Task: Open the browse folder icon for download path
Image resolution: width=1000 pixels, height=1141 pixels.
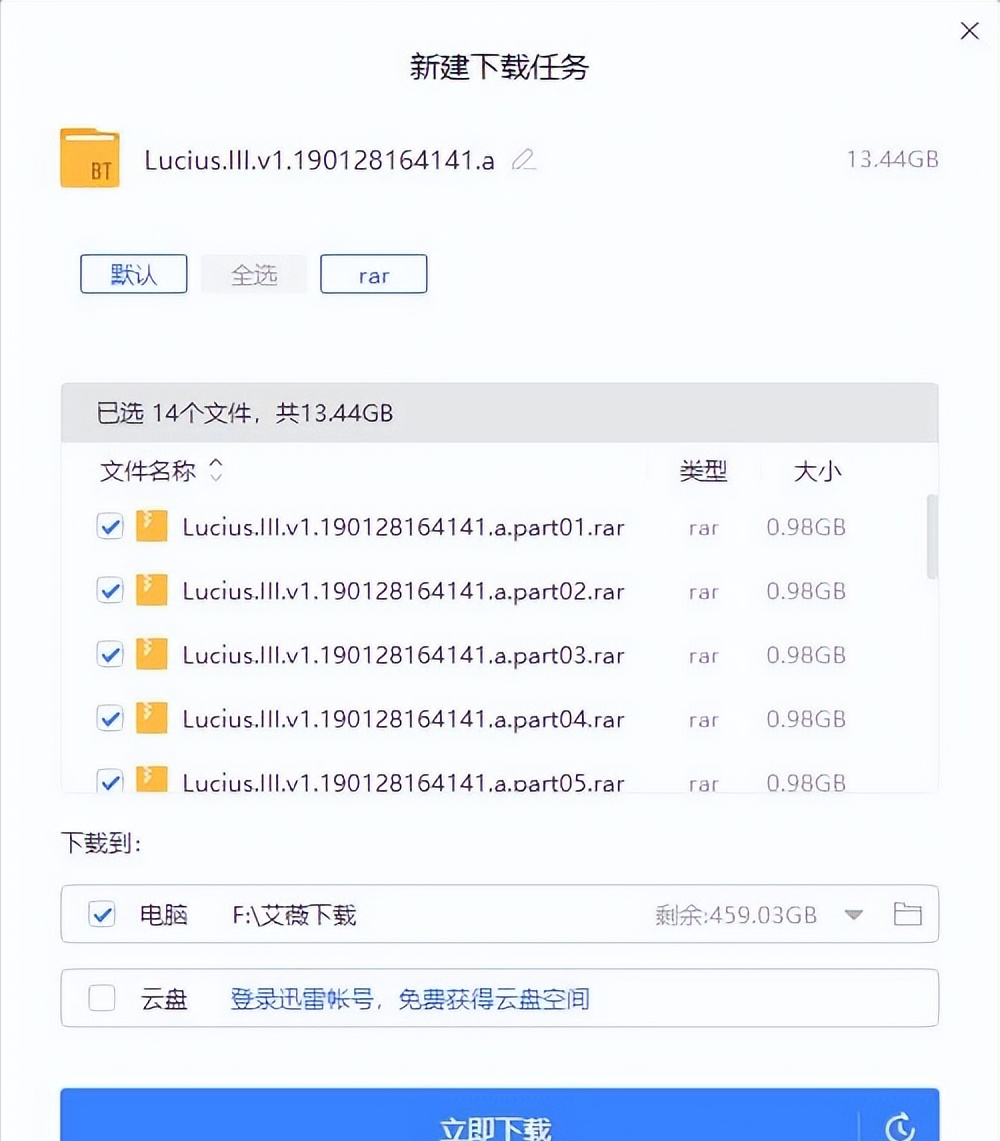Action: coord(908,914)
